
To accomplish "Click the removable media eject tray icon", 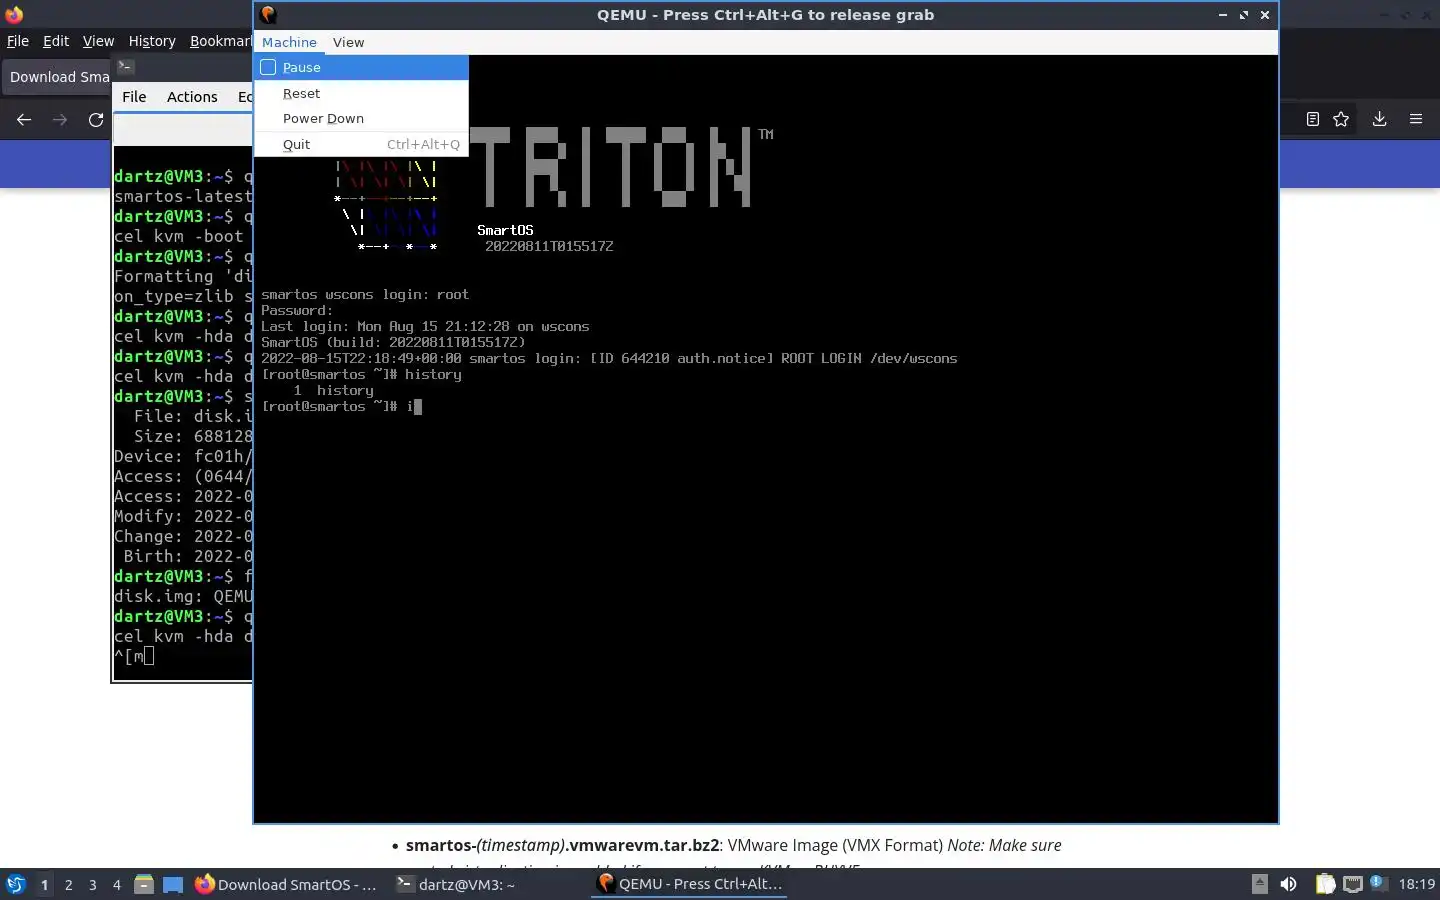I will pos(1260,884).
